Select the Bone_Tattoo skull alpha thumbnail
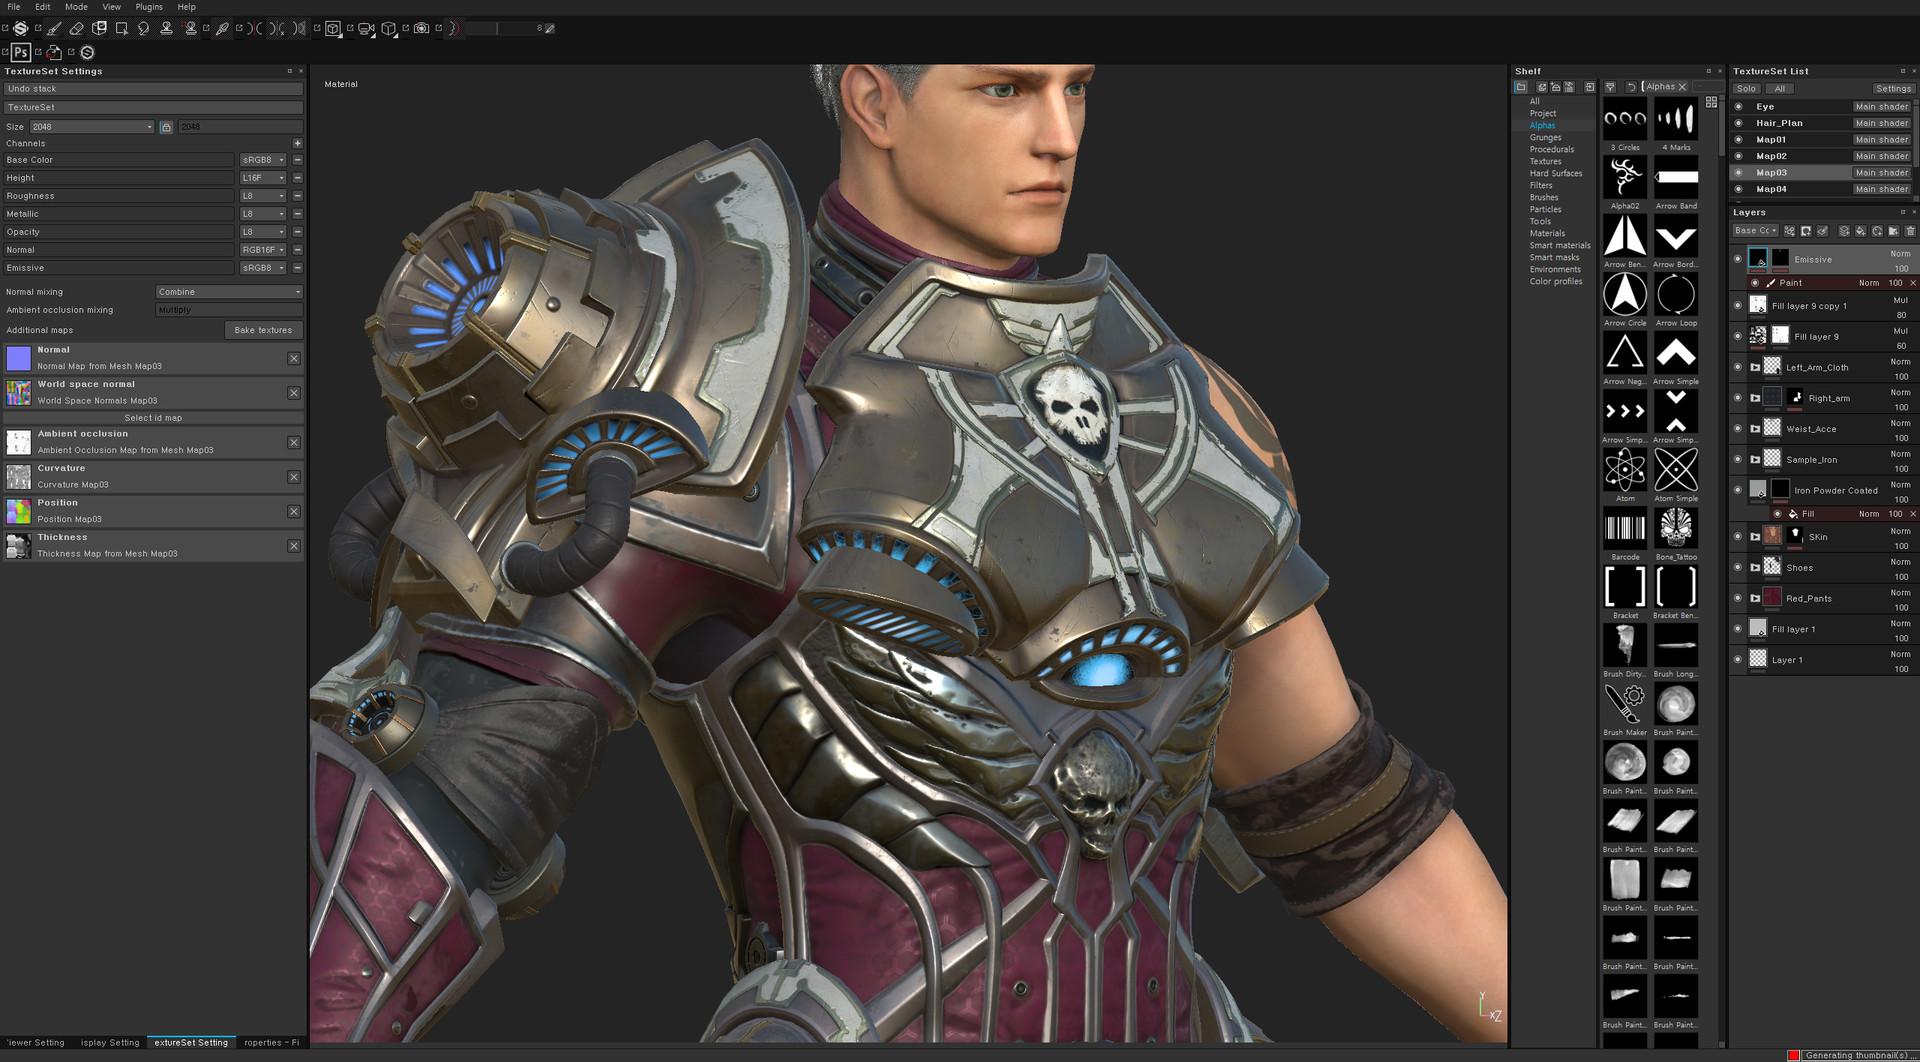Image resolution: width=1920 pixels, height=1062 pixels. point(1676,529)
